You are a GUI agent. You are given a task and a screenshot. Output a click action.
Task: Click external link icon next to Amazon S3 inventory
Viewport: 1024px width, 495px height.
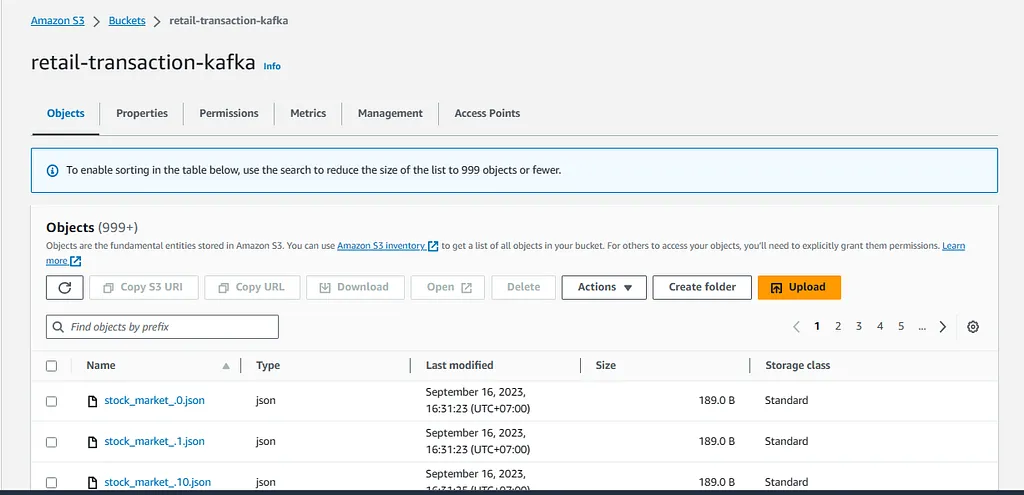tap(433, 246)
